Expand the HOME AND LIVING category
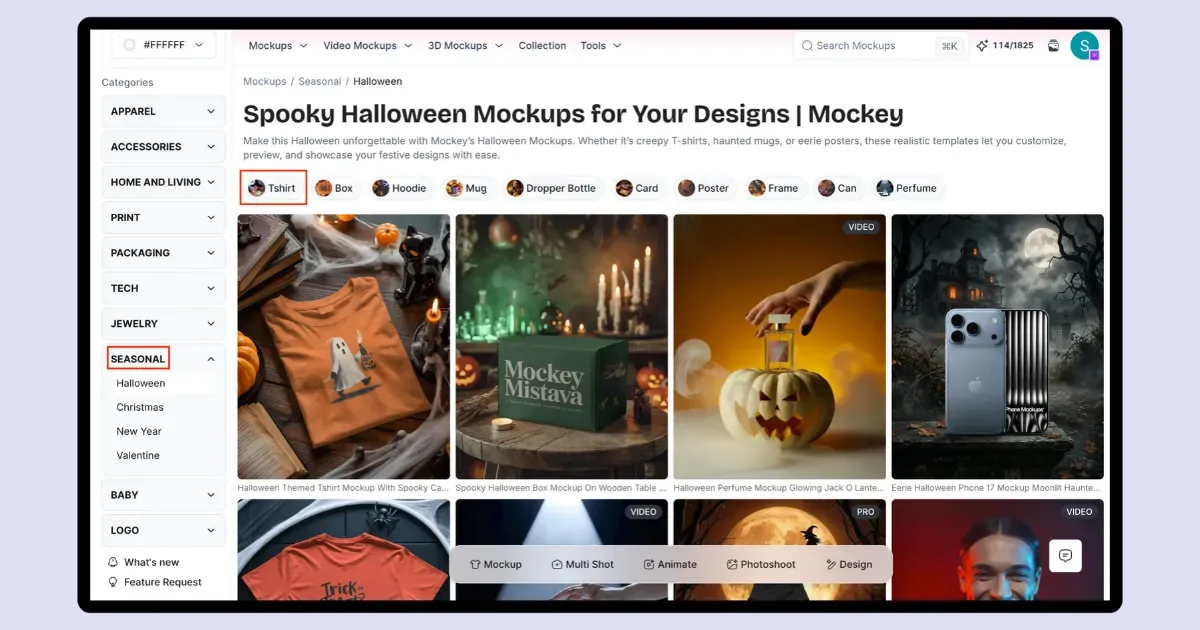 click(x=163, y=182)
